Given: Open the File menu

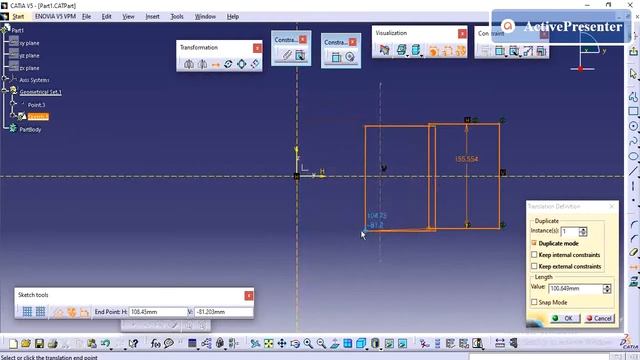Looking at the screenshot, I should (87, 17).
